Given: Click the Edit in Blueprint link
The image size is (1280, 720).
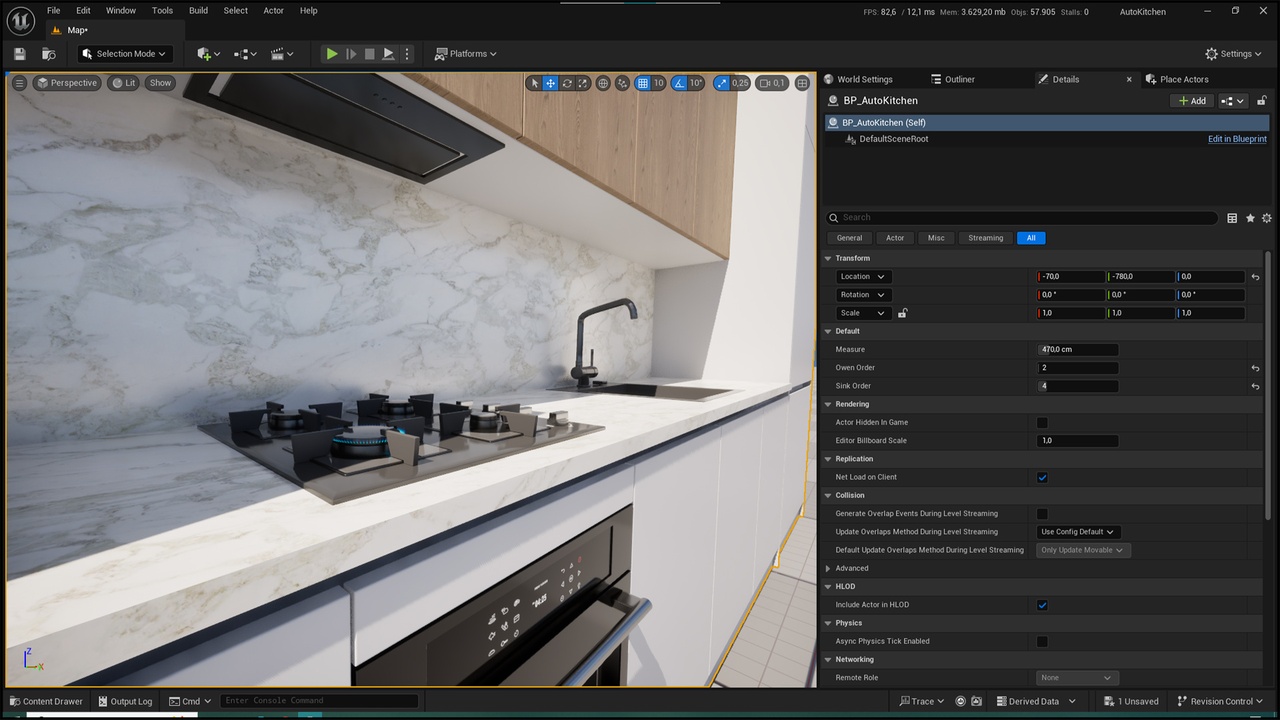Looking at the screenshot, I should pos(1237,139).
